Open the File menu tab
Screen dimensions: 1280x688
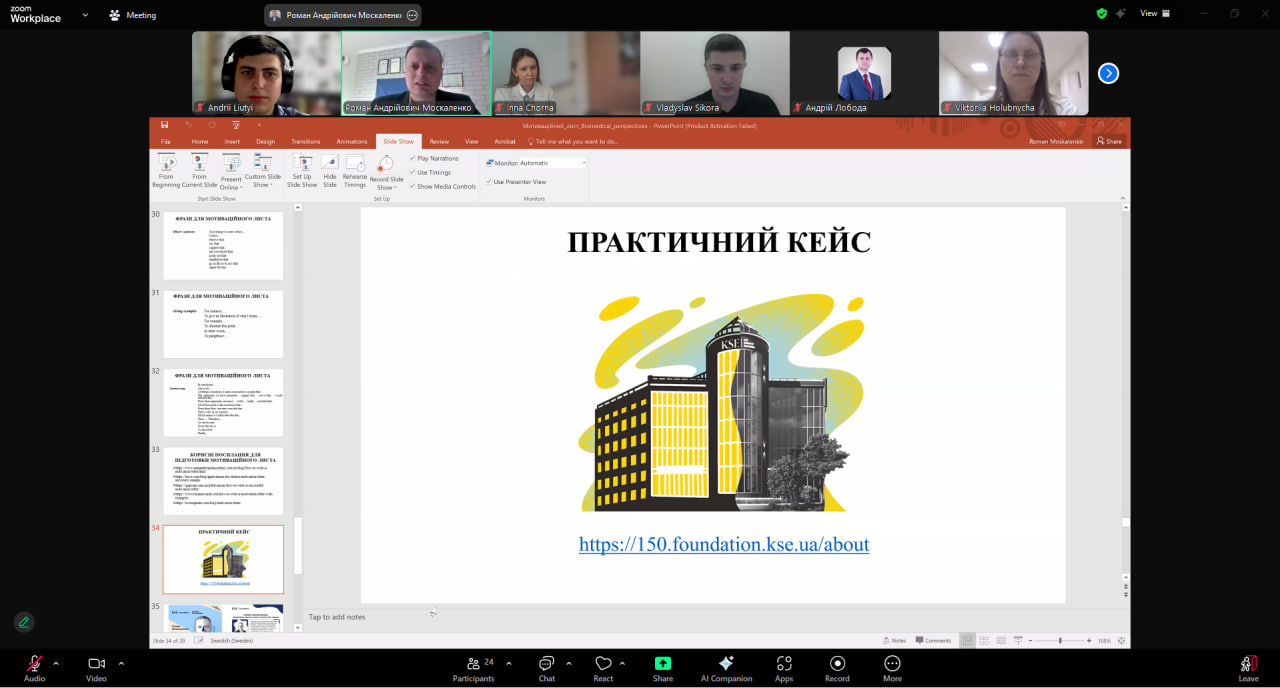(x=166, y=141)
